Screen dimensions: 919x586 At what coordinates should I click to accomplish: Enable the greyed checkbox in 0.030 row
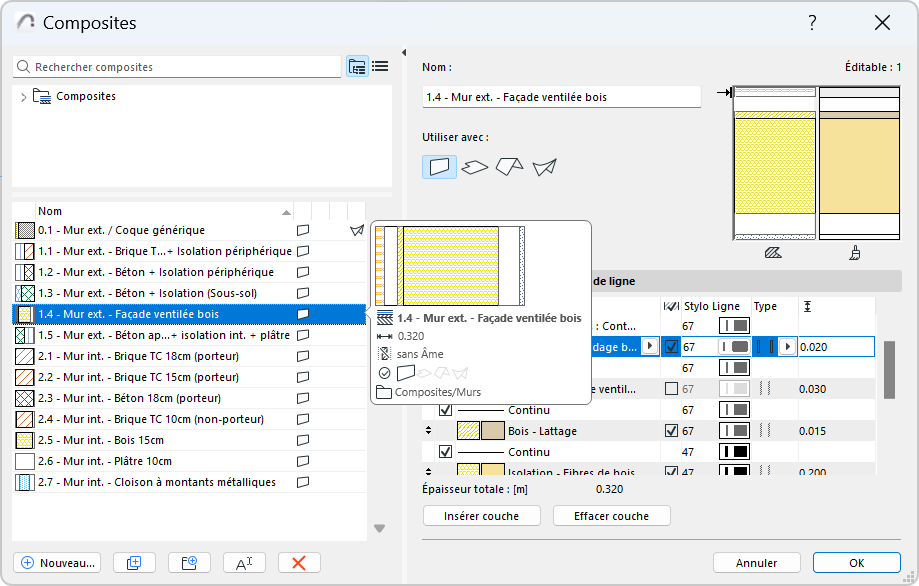[x=671, y=388]
